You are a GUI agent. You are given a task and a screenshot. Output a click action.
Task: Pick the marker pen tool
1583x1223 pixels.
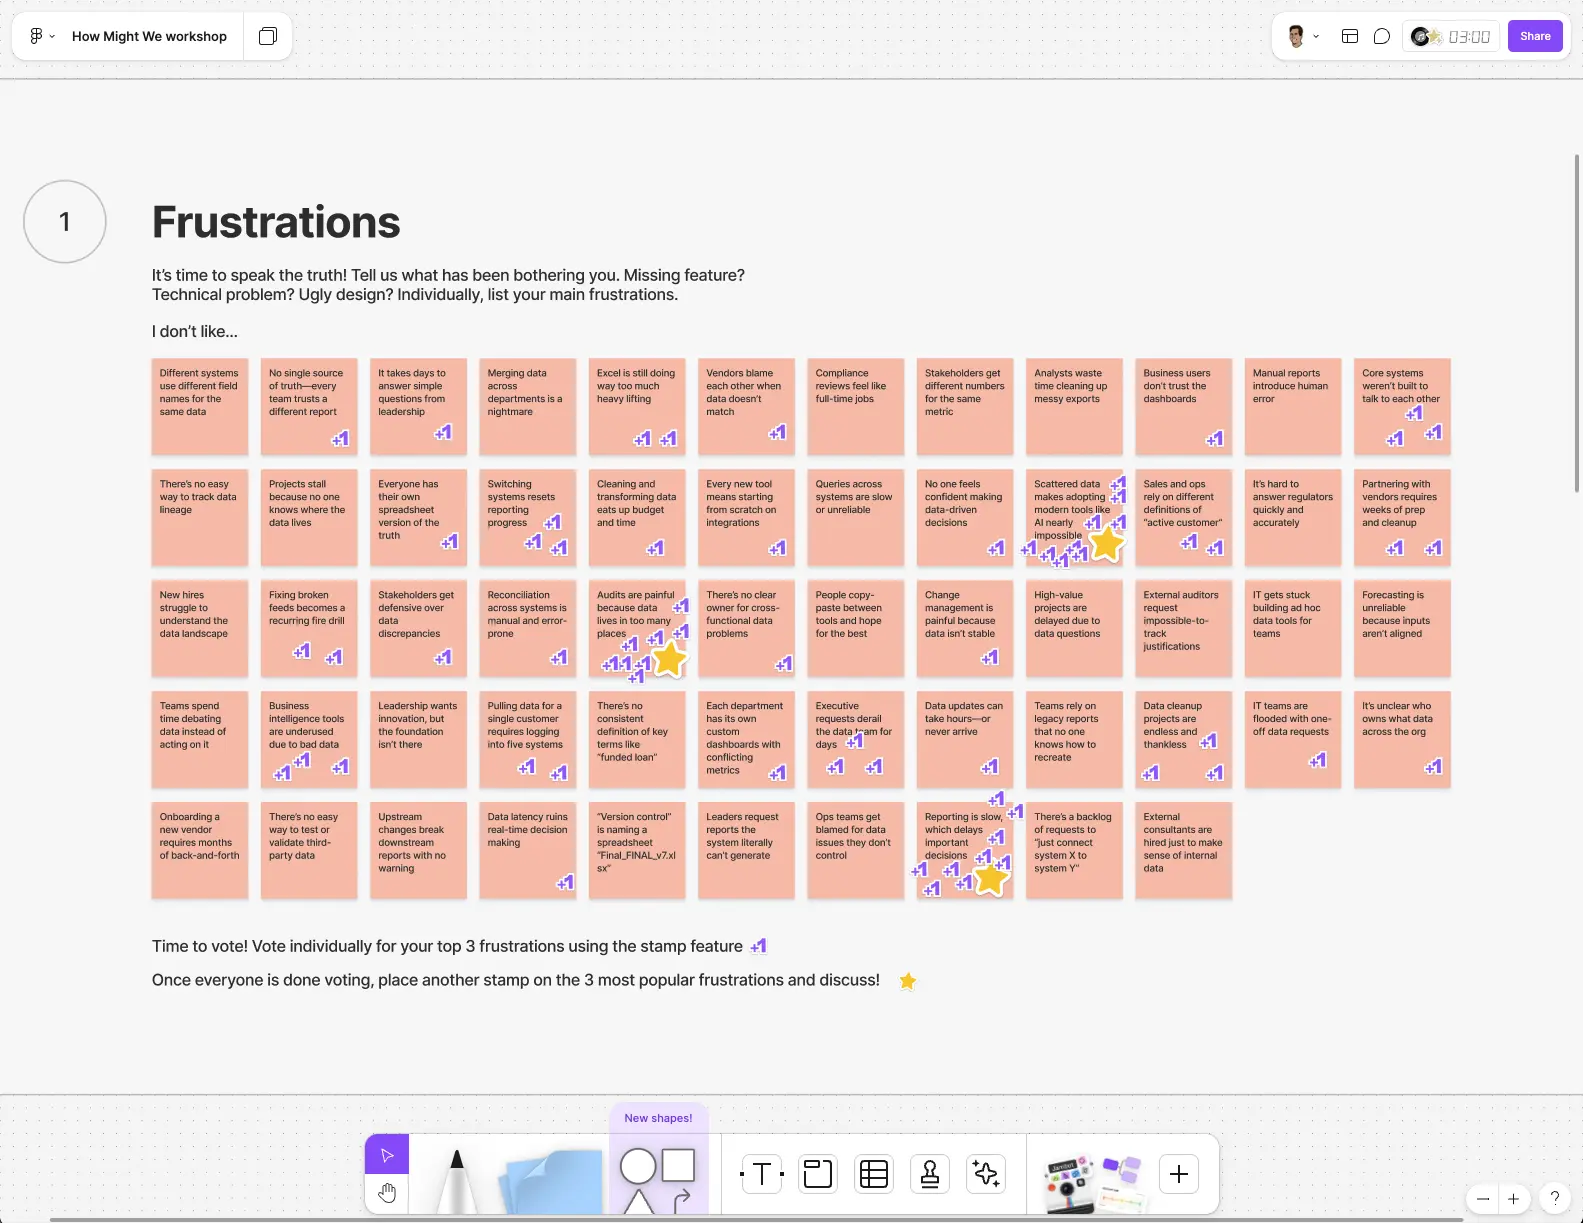coord(456,1180)
